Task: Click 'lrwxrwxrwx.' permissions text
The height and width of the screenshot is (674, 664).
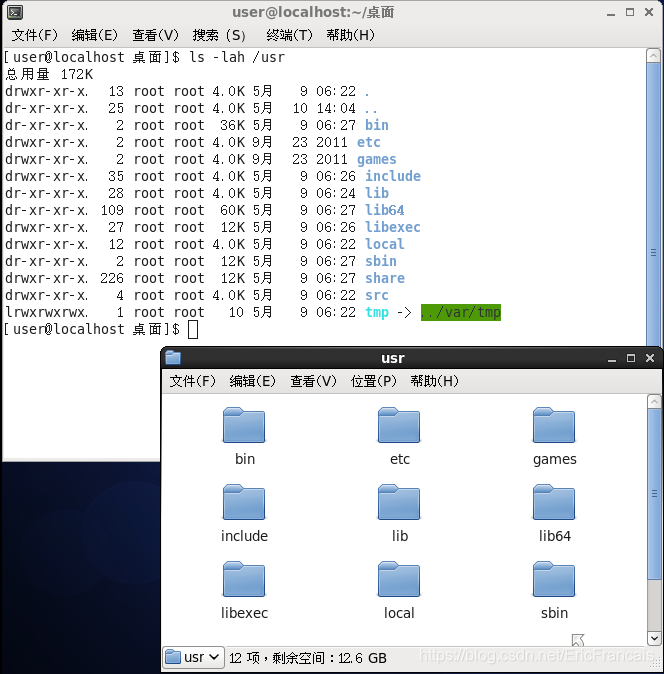Action: tap(46, 312)
